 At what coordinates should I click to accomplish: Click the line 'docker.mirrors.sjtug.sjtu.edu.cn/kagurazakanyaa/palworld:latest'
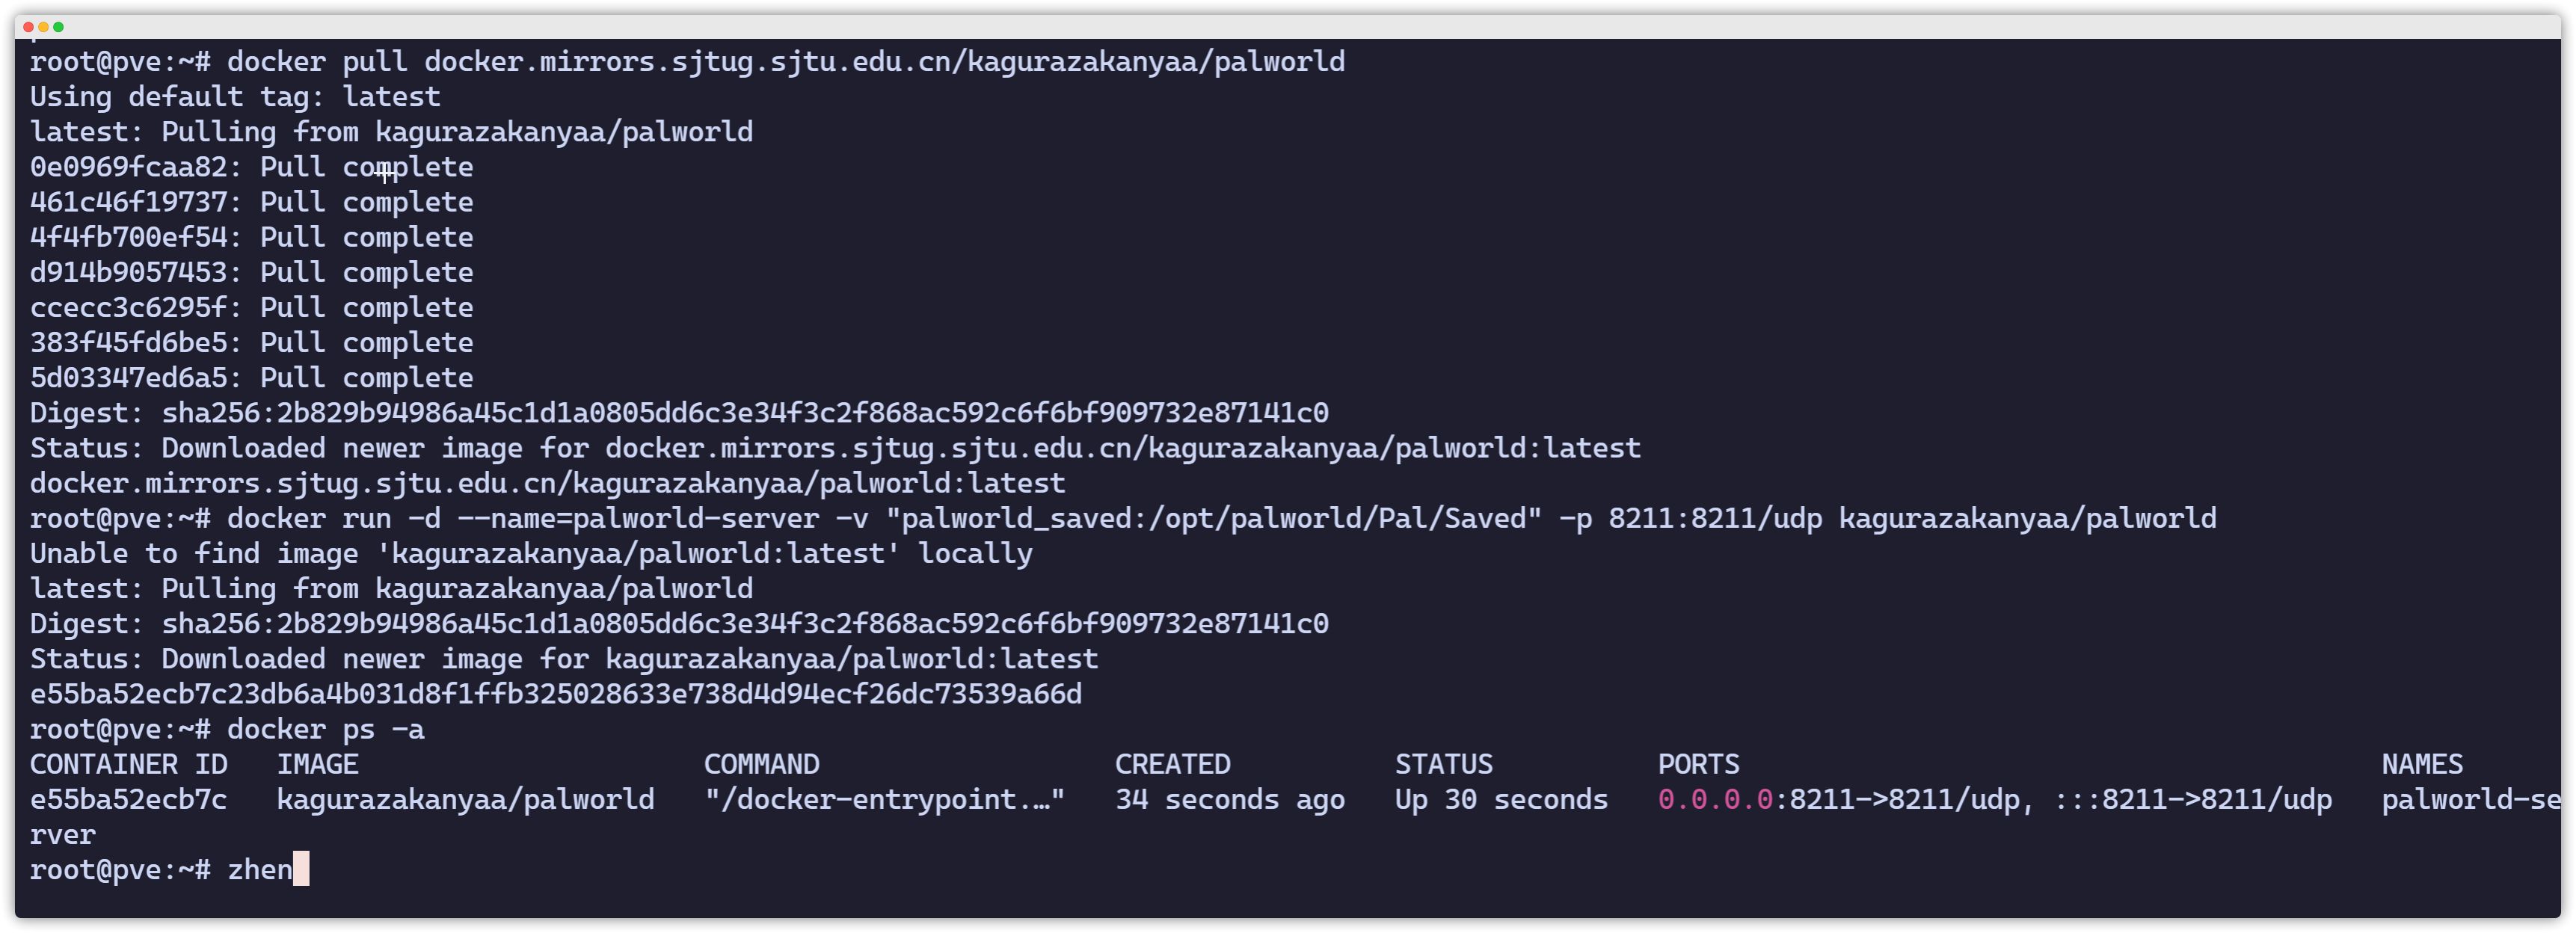(548, 483)
